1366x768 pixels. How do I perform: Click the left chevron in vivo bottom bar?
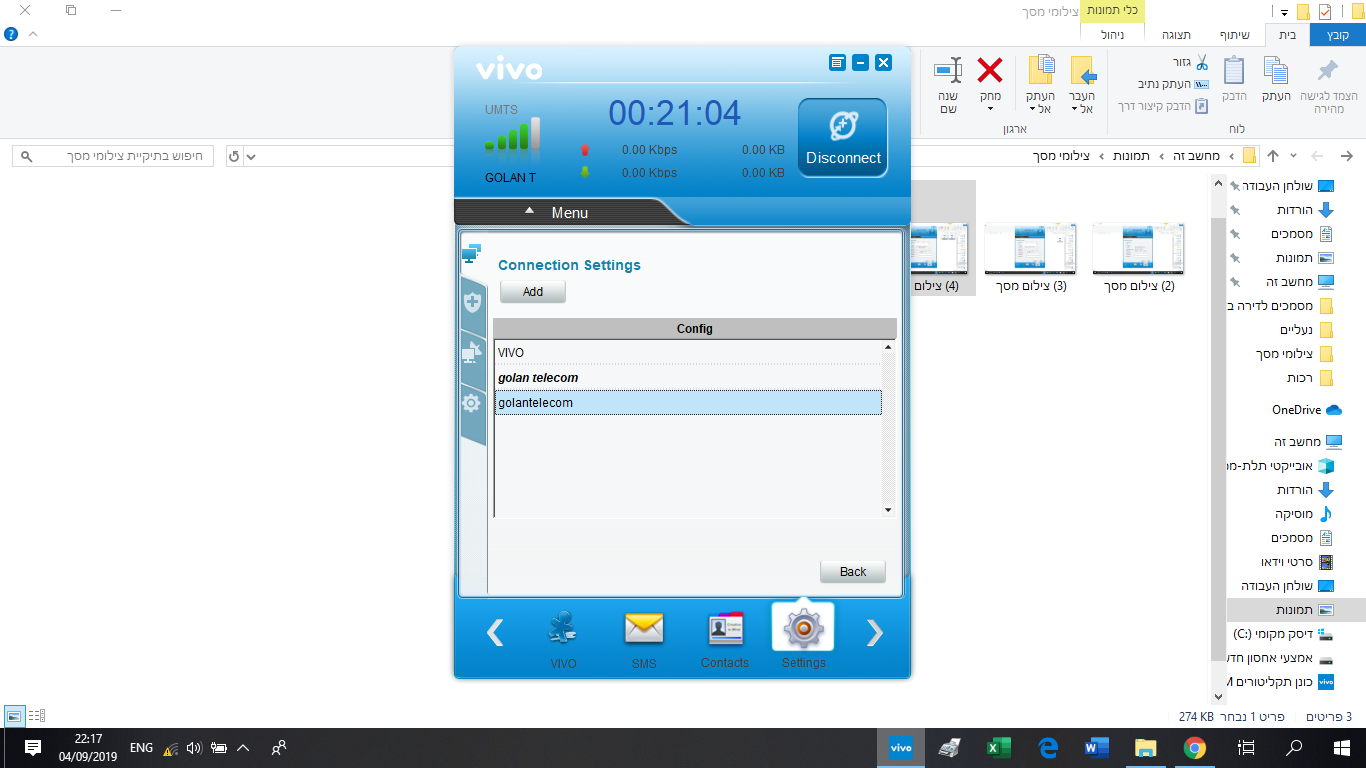click(x=495, y=632)
